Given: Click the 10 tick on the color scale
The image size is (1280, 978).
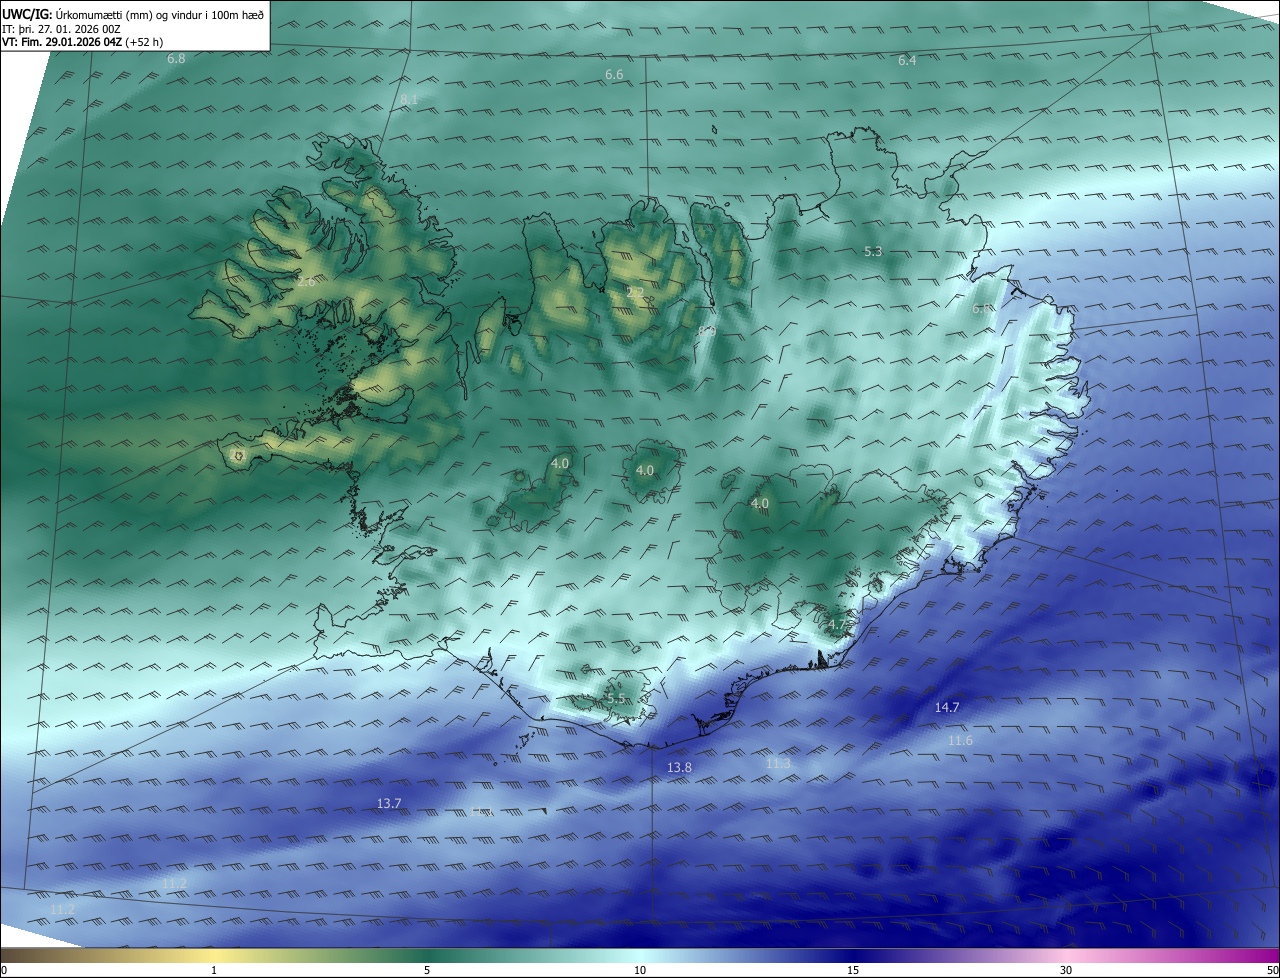Looking at the screenshot, I should coord(640,970).
